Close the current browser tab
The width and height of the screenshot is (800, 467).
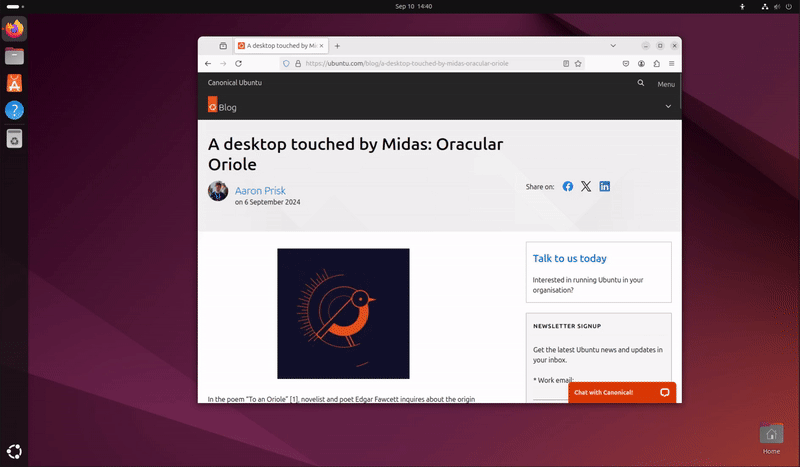click(321, 45)
